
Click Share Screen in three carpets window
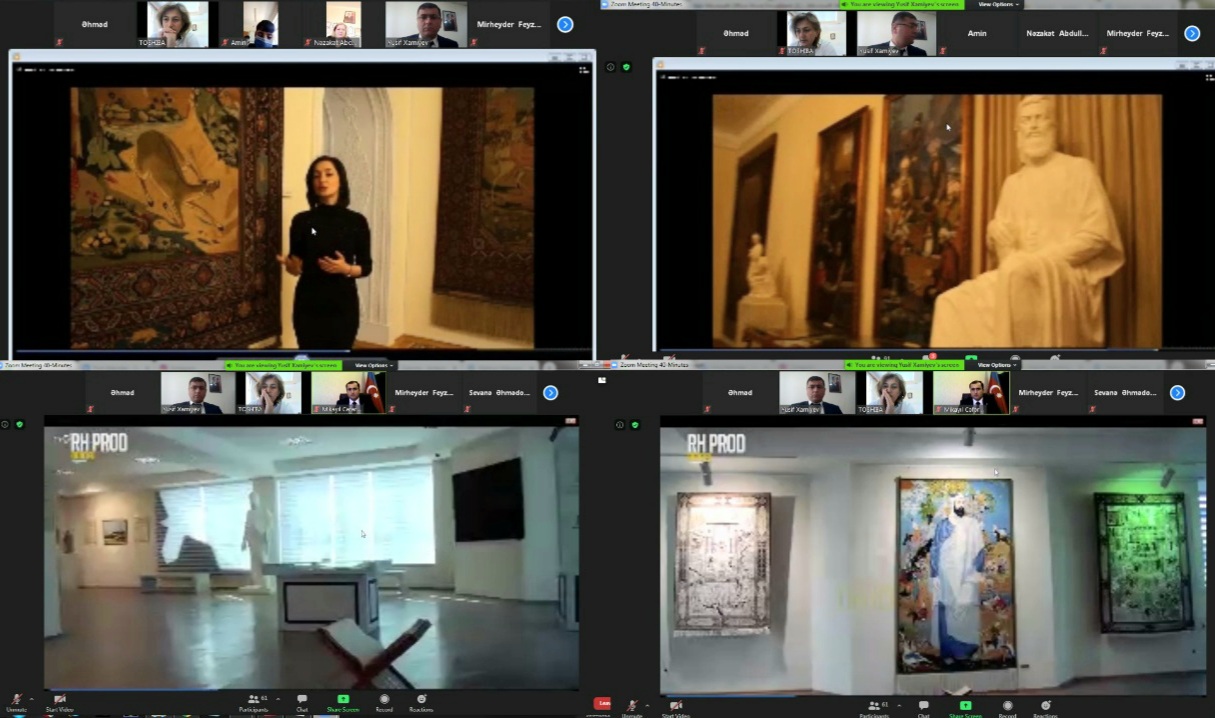click(965, 708)
